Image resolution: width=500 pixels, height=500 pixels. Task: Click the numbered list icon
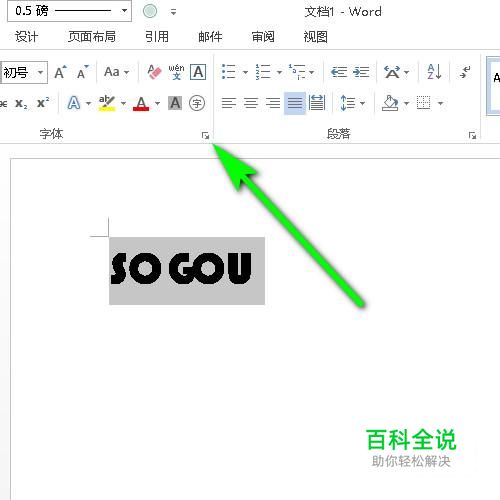coord(263,72)
